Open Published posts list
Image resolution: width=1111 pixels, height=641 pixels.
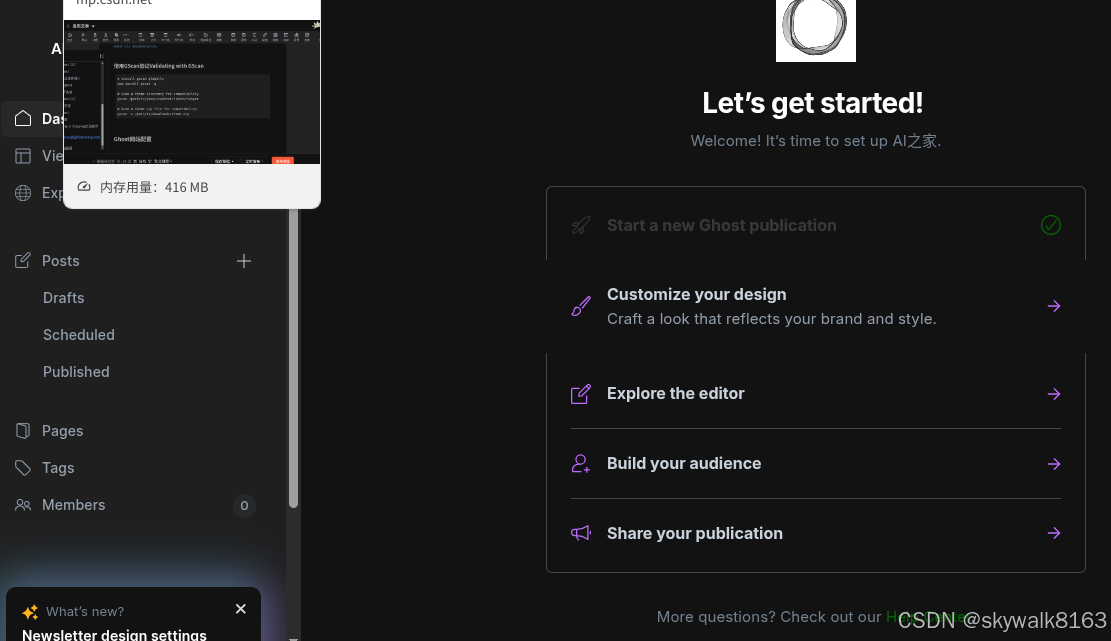[x=76, y=372]
